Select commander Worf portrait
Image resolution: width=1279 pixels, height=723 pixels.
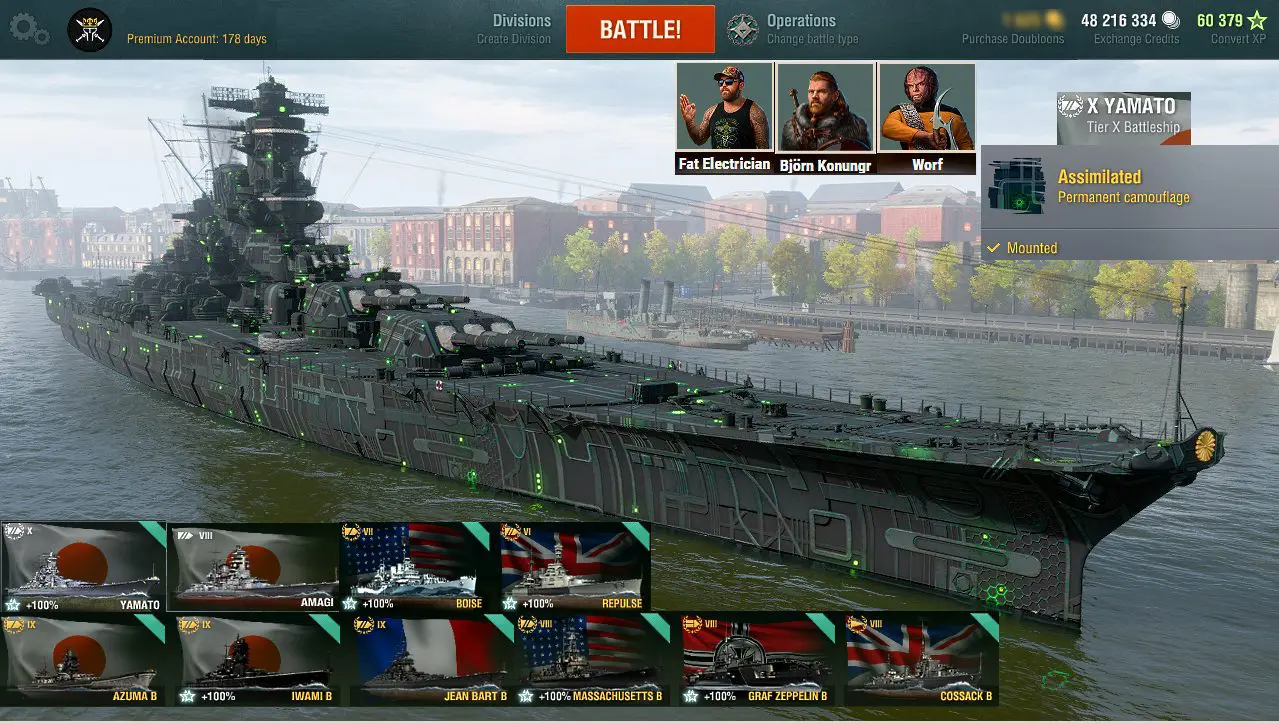point(927,118)
